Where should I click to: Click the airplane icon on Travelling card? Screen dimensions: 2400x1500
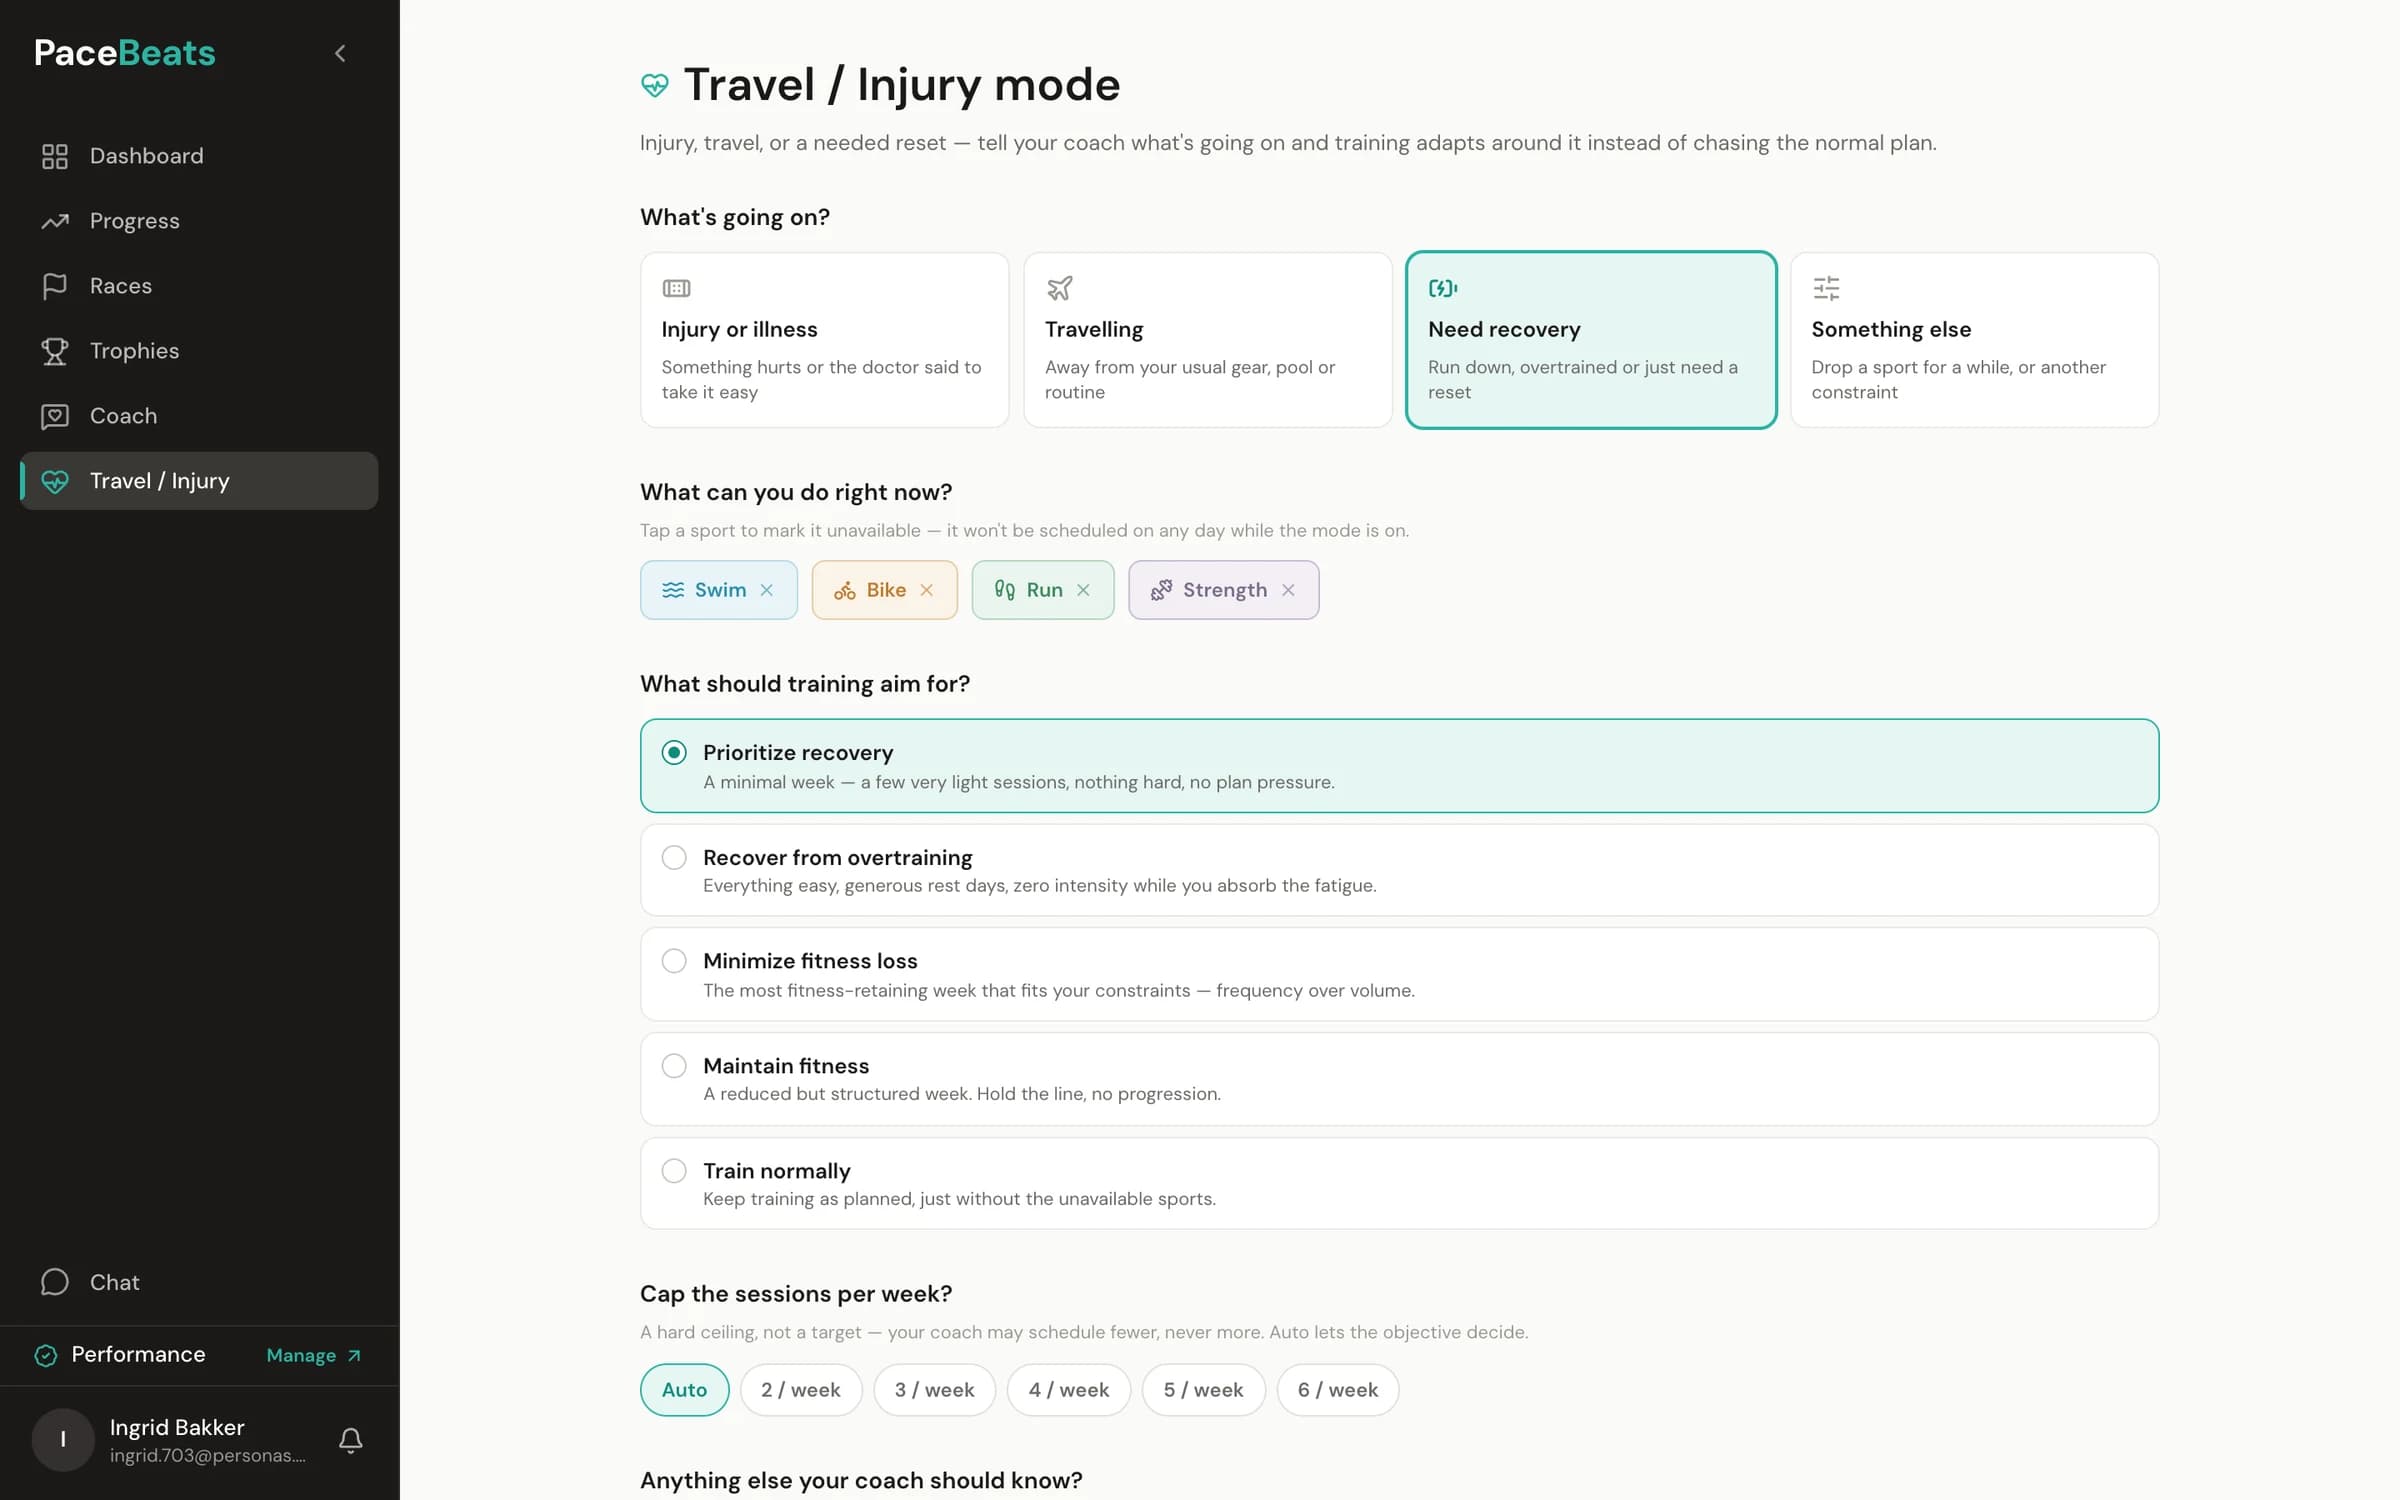point(1059,289)
